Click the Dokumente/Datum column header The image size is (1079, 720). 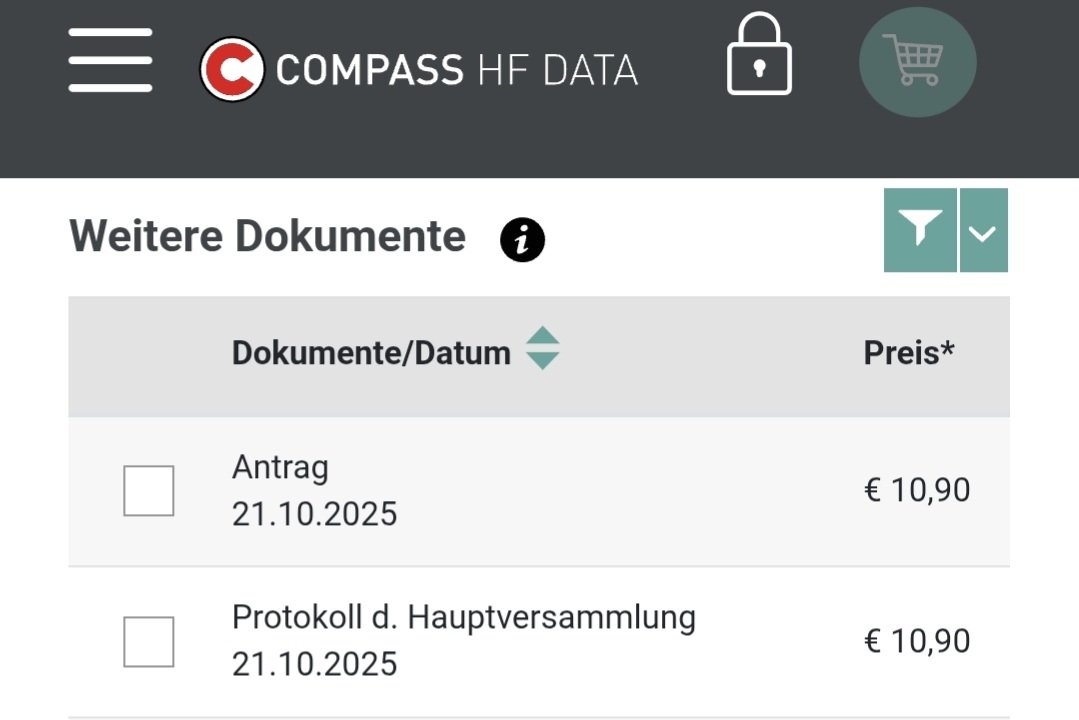click(371, 353)
